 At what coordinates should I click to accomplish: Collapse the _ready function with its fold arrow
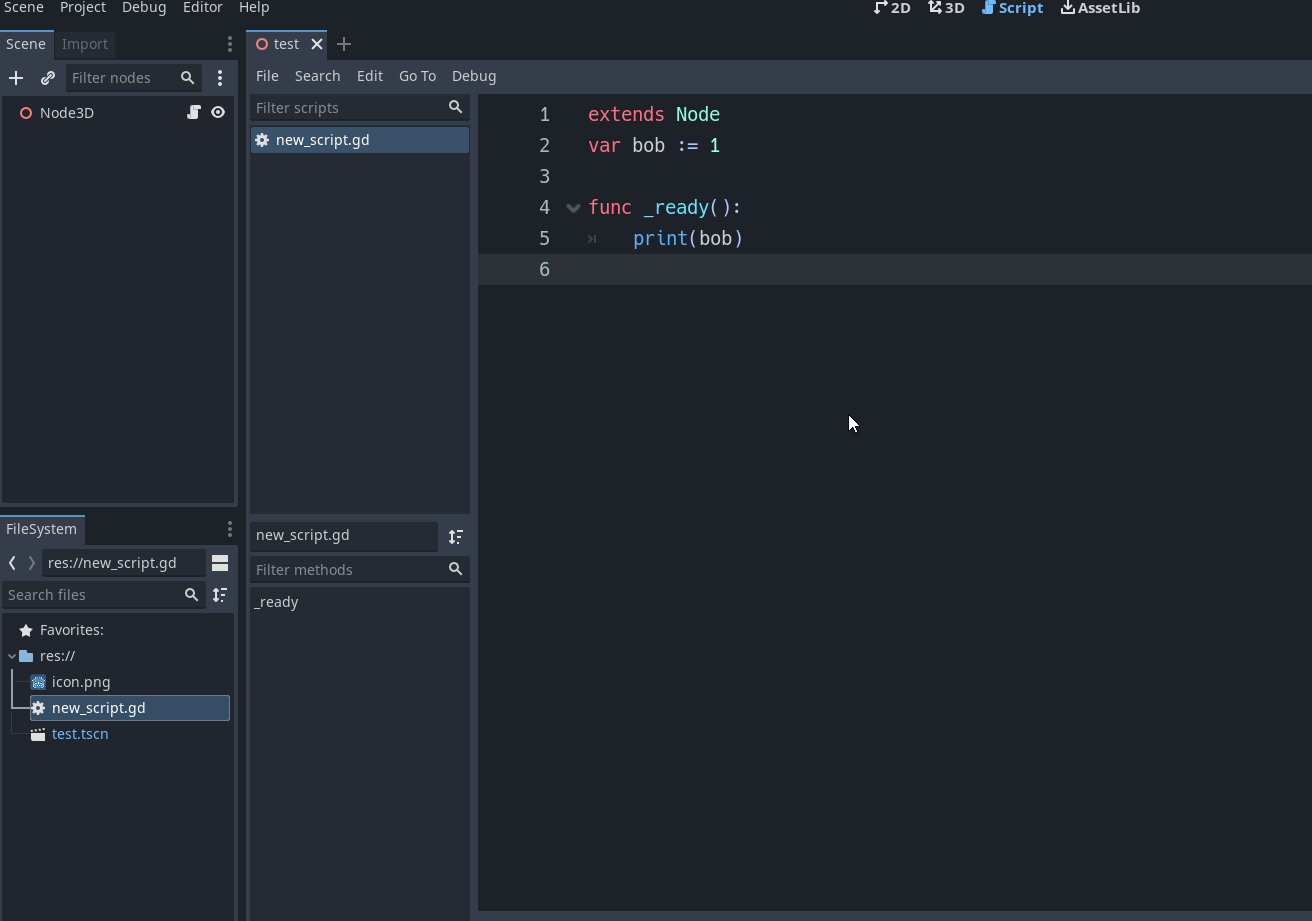coord(572,207)
